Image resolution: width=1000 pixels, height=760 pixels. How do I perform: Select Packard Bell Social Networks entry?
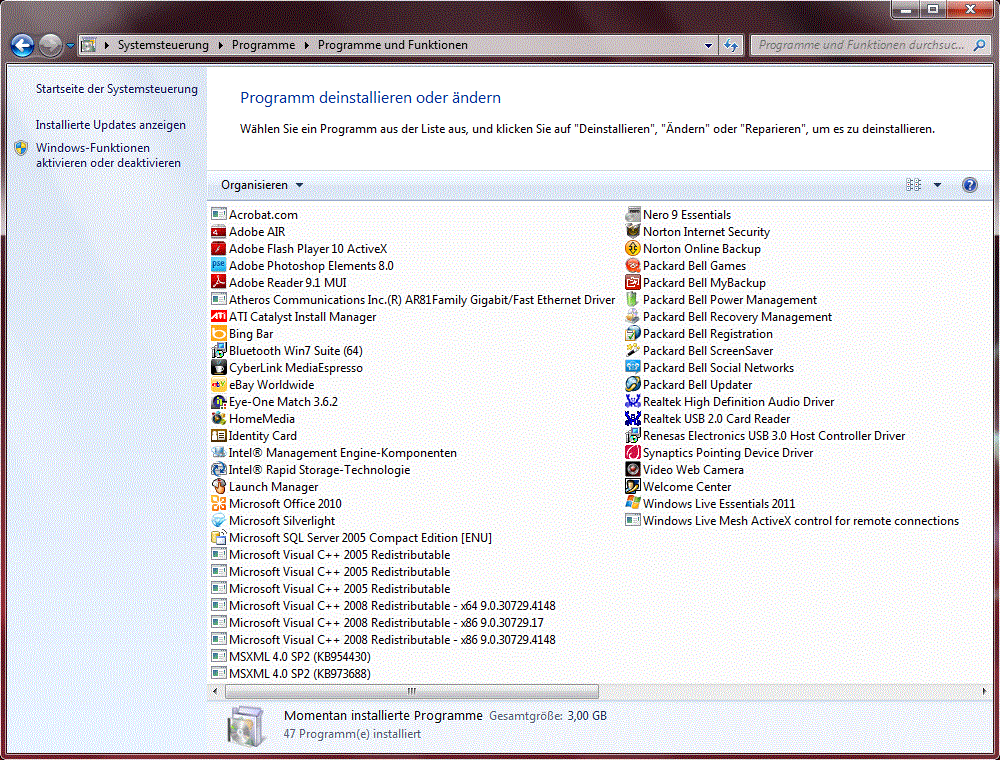coord(710,368)
